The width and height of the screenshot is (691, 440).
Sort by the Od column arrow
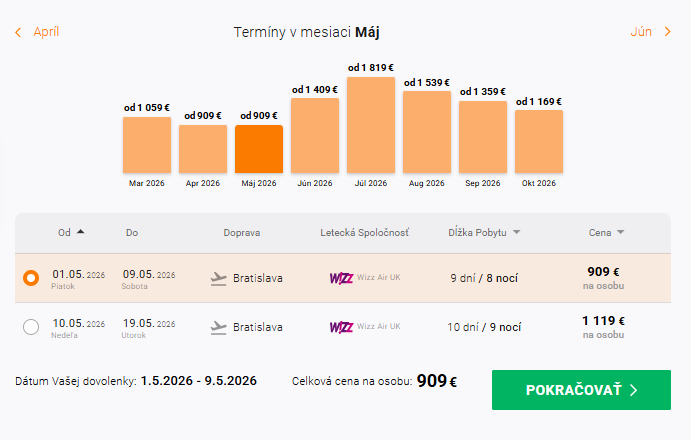click(x=81, y=232)
